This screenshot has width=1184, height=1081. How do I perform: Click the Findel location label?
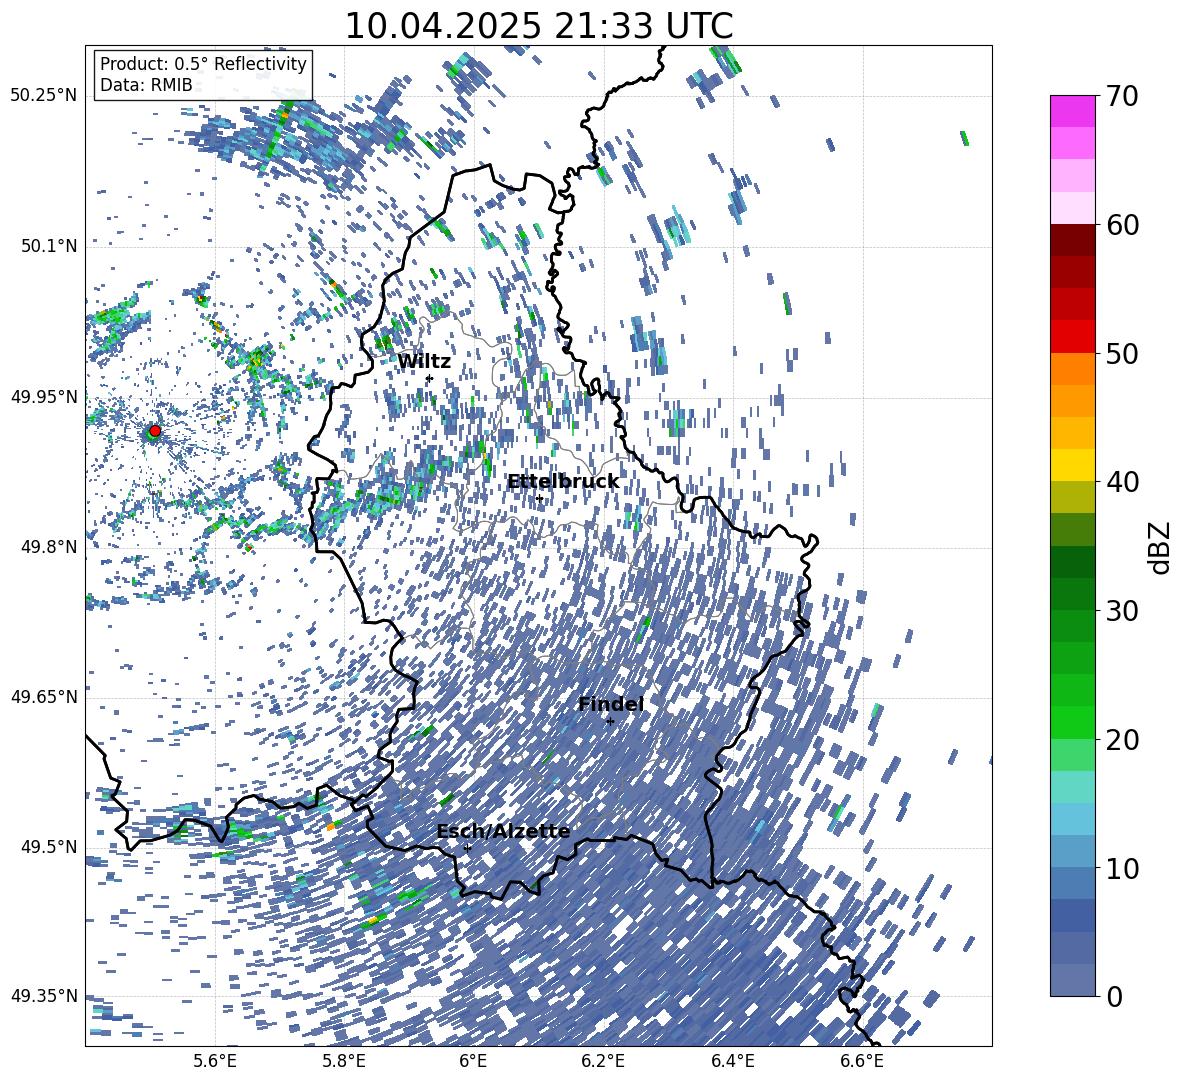pos(610,704)
